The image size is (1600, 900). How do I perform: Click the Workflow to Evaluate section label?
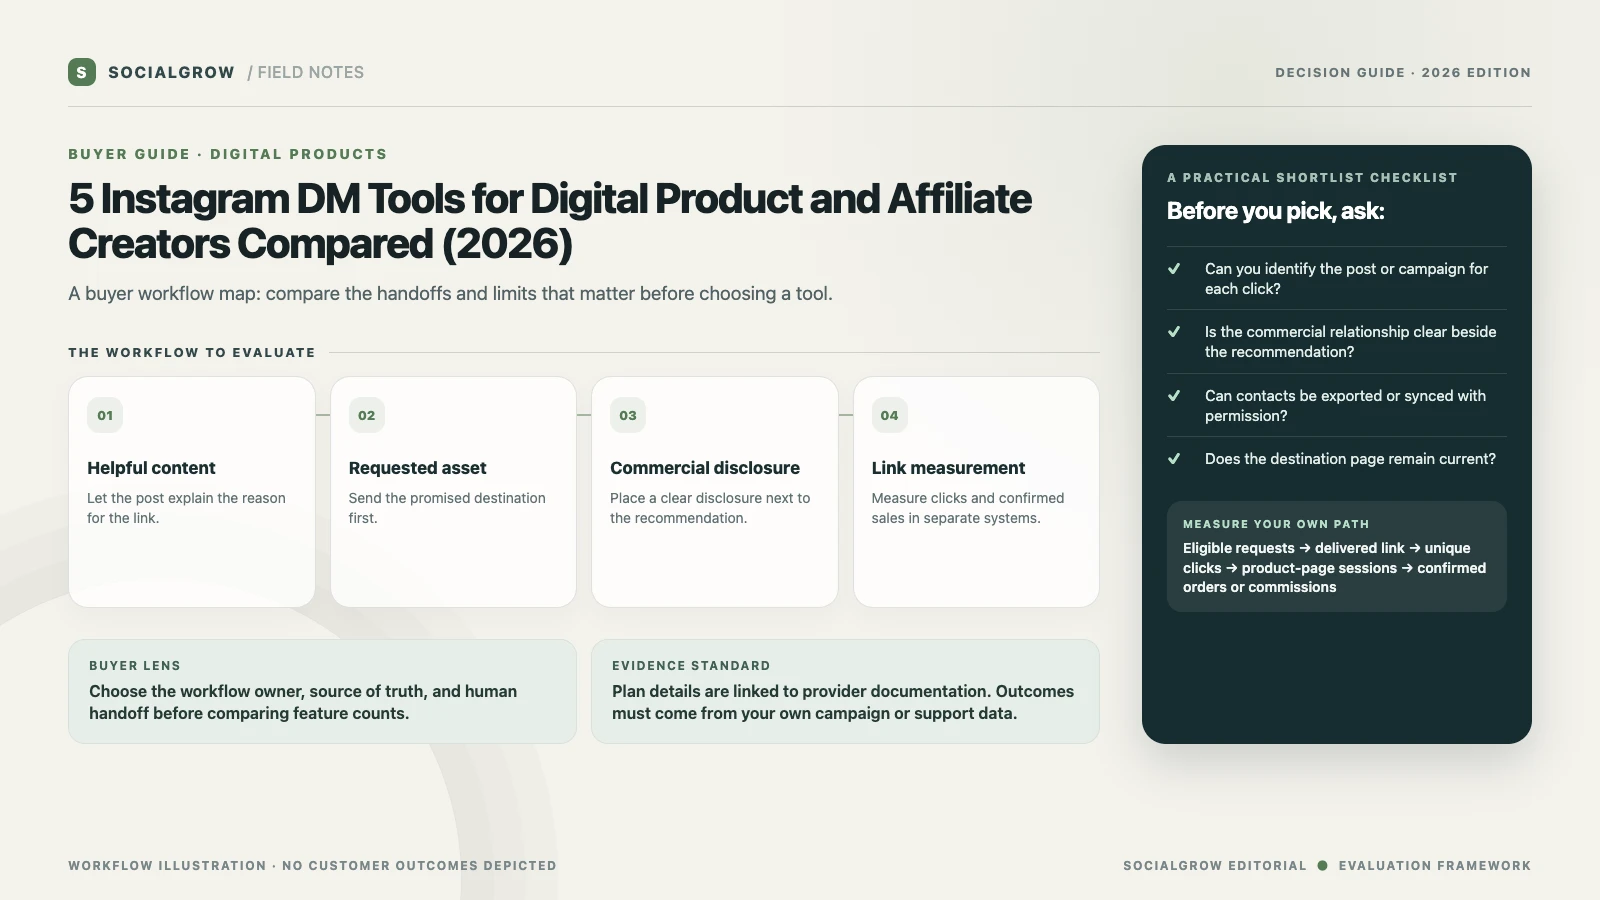192,352
